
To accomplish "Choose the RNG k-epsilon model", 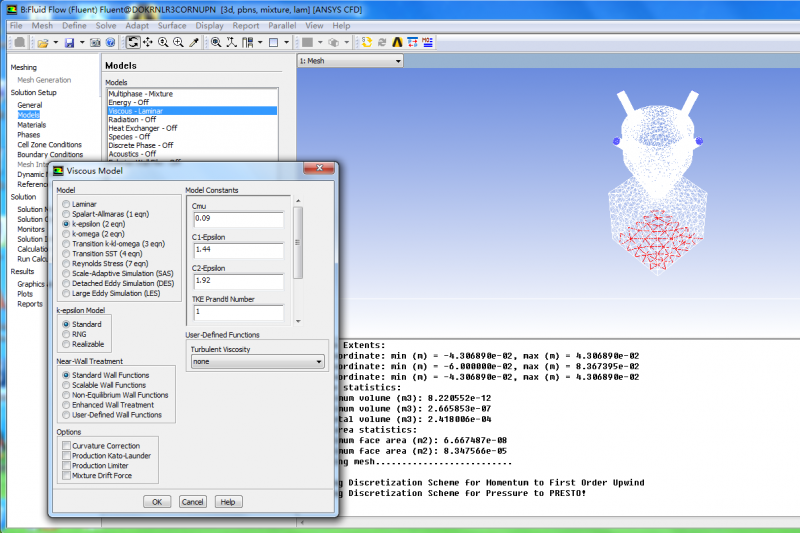I will point(66,334).
